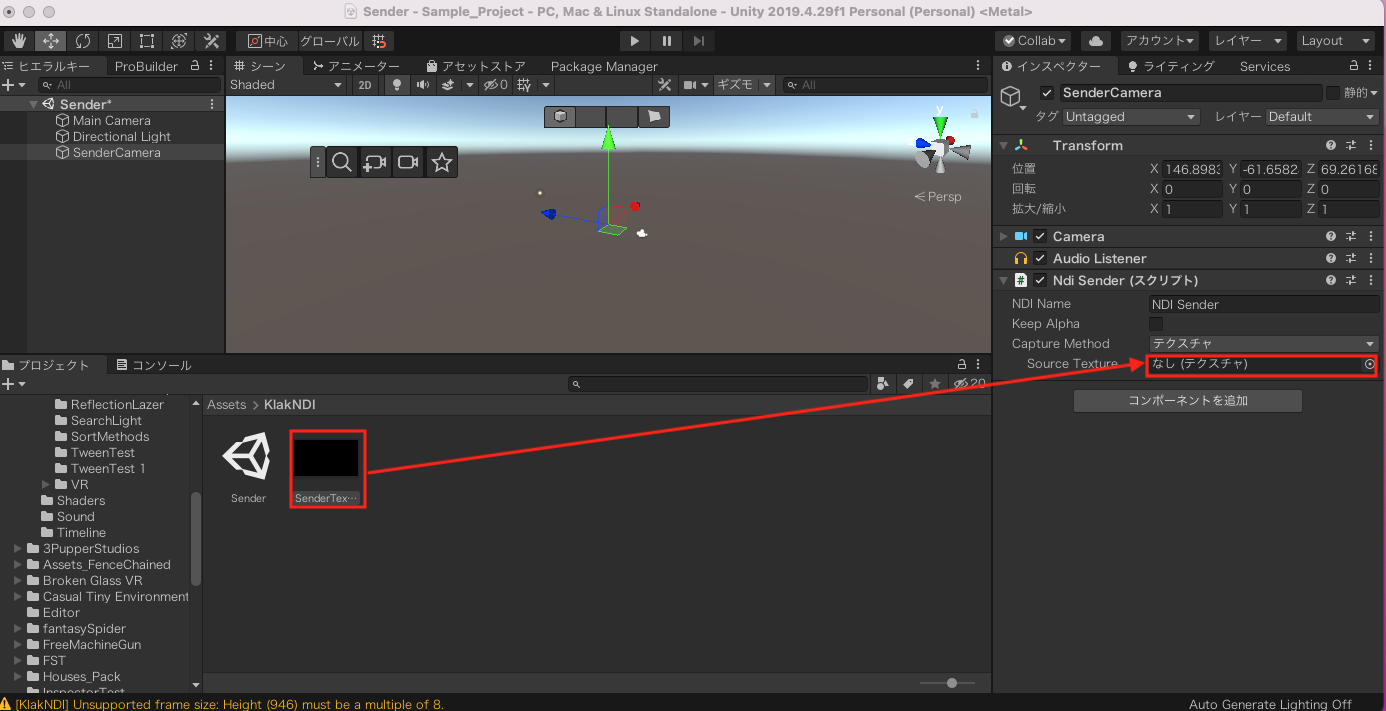
Task: Enable the Static checkbox
Action: coord(1333,93)
